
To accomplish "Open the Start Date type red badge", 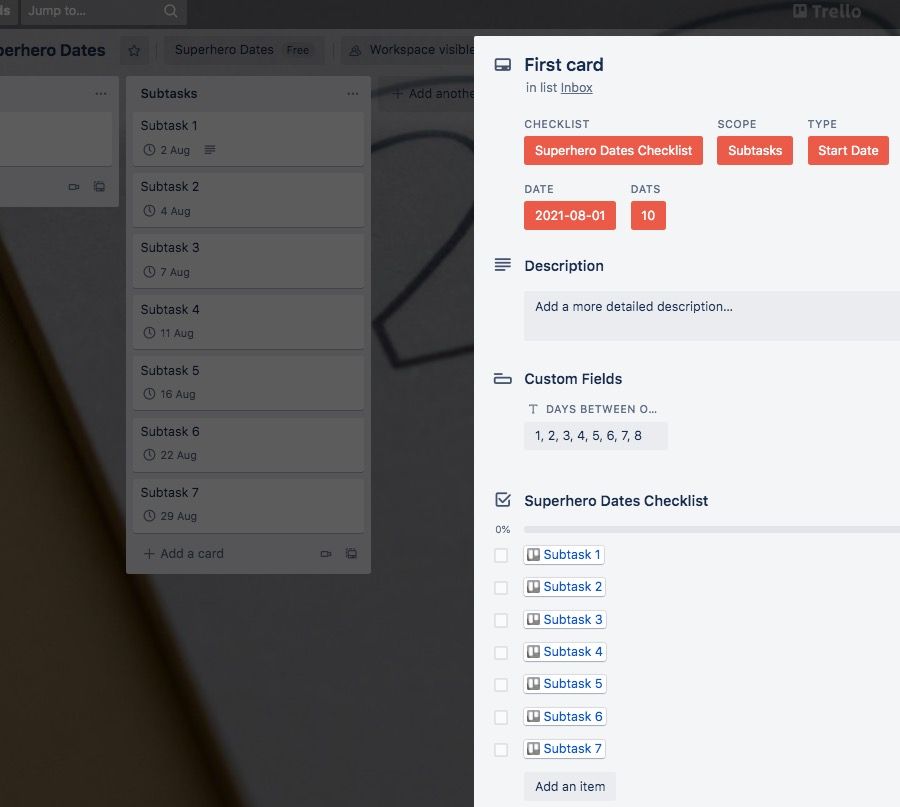I will click(x=848, y=150).
